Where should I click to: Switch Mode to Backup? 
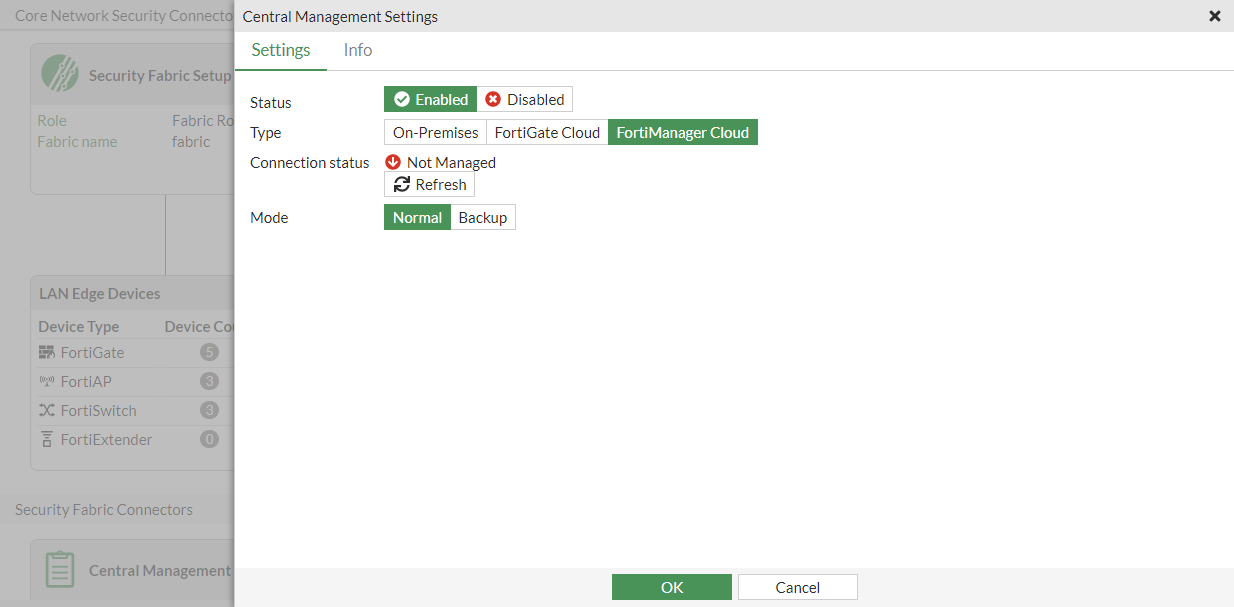tap(483, 217)
